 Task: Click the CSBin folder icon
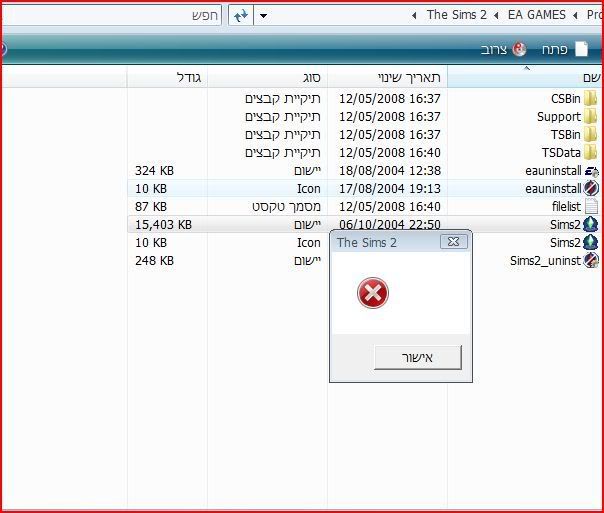[x=591, y=99]
